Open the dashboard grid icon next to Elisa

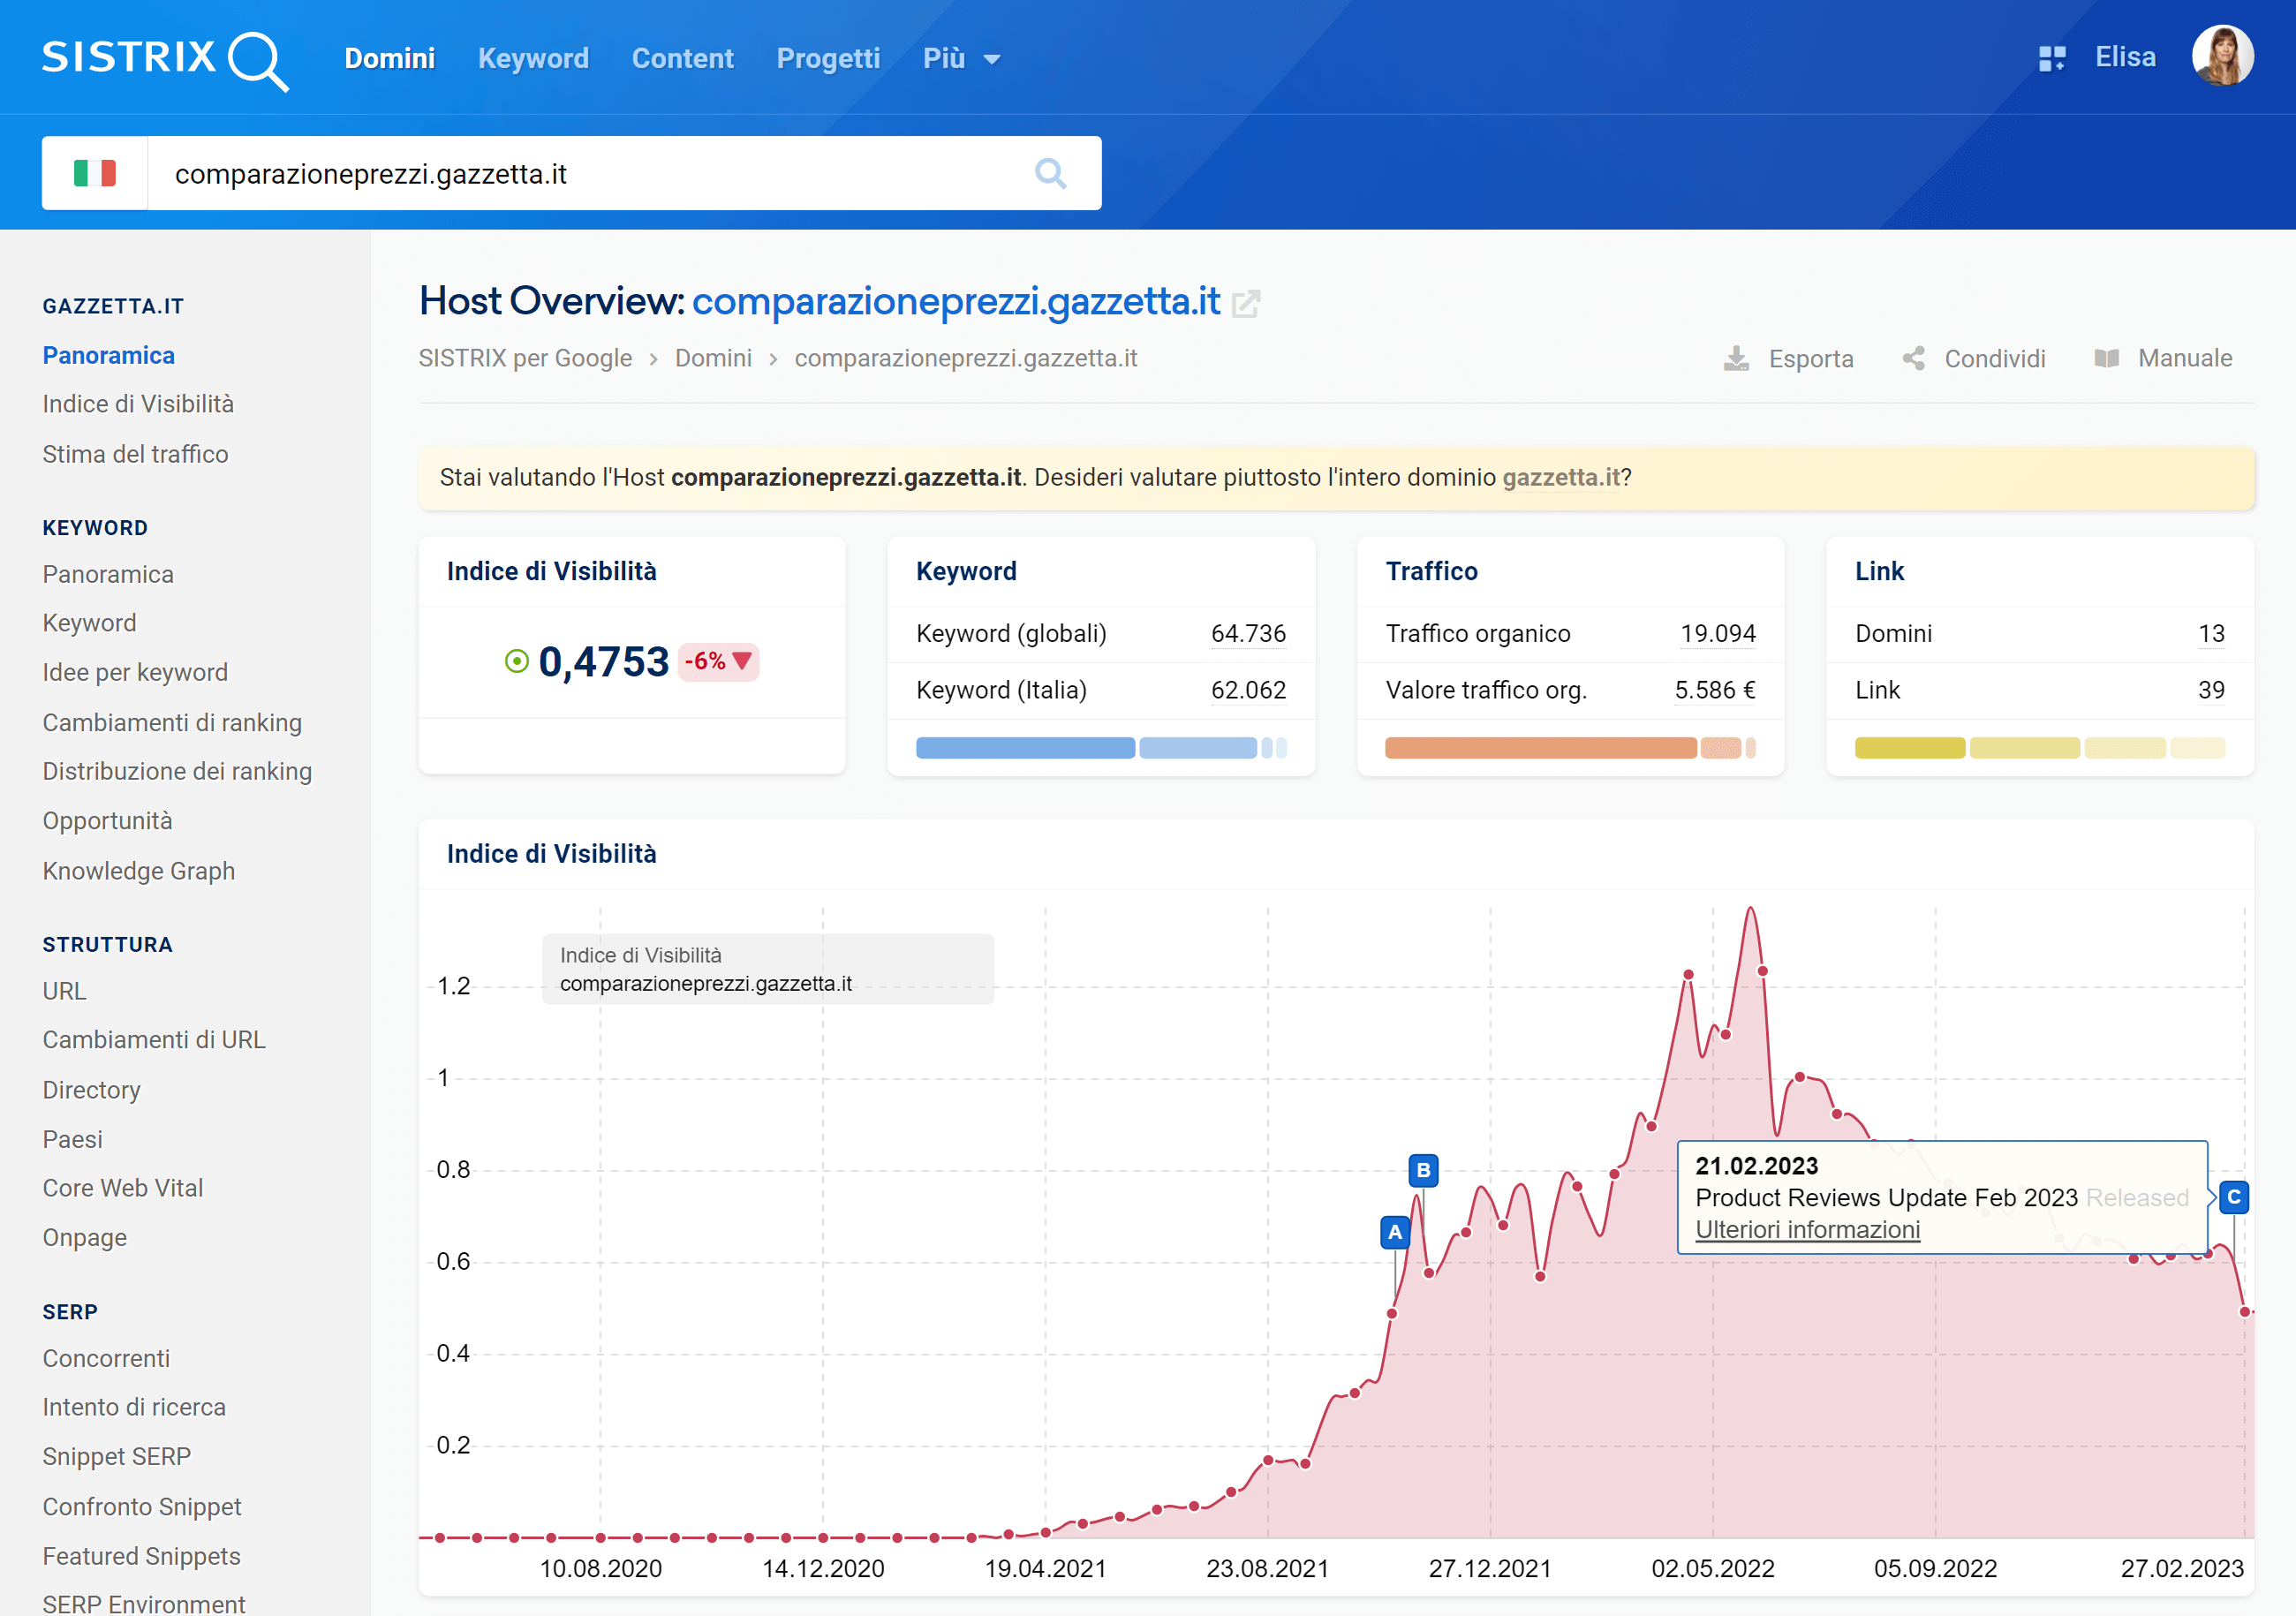pos(2051,58)
